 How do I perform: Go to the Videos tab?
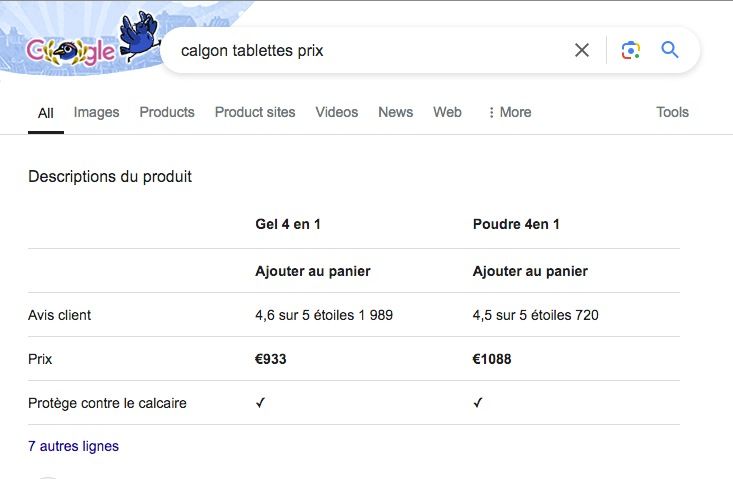point(336,112)
